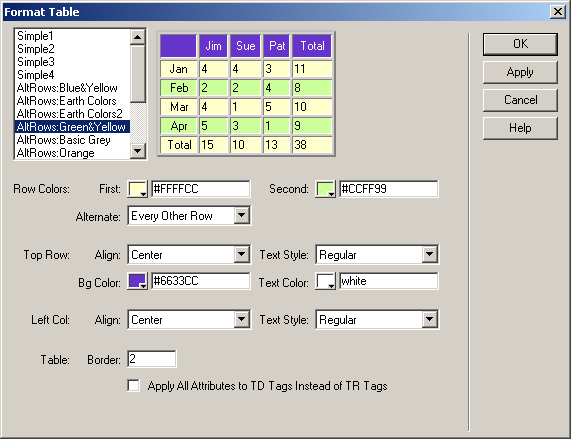
Task: Click the Border value field
Action: click(152, 359)
